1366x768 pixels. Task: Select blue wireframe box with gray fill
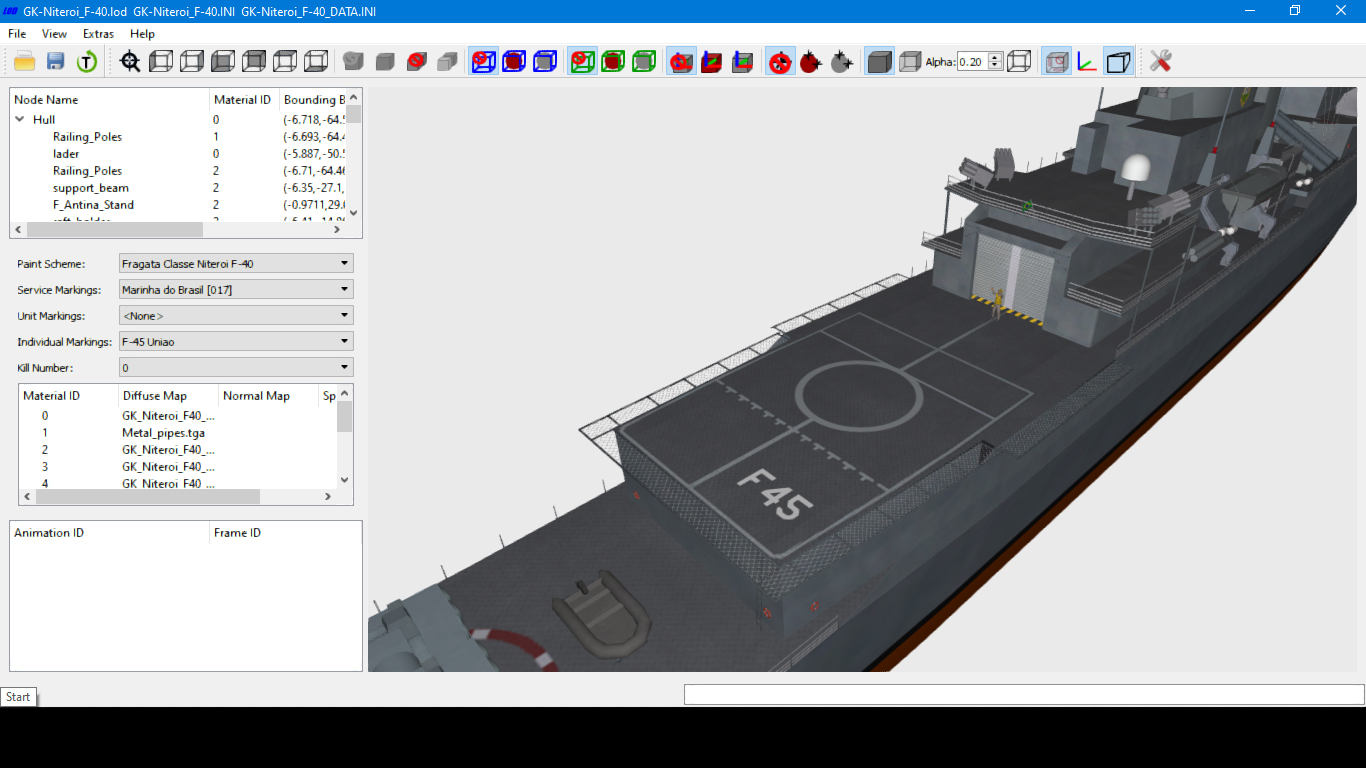(545, 62)
